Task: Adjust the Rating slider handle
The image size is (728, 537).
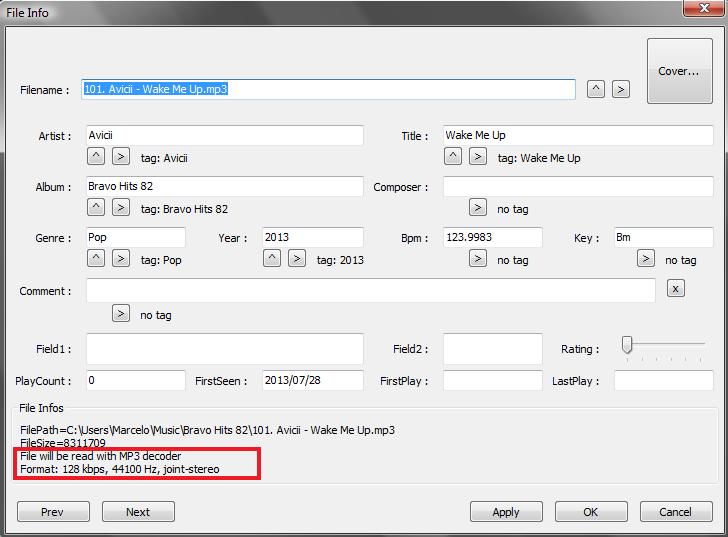Action: point(627,345)
